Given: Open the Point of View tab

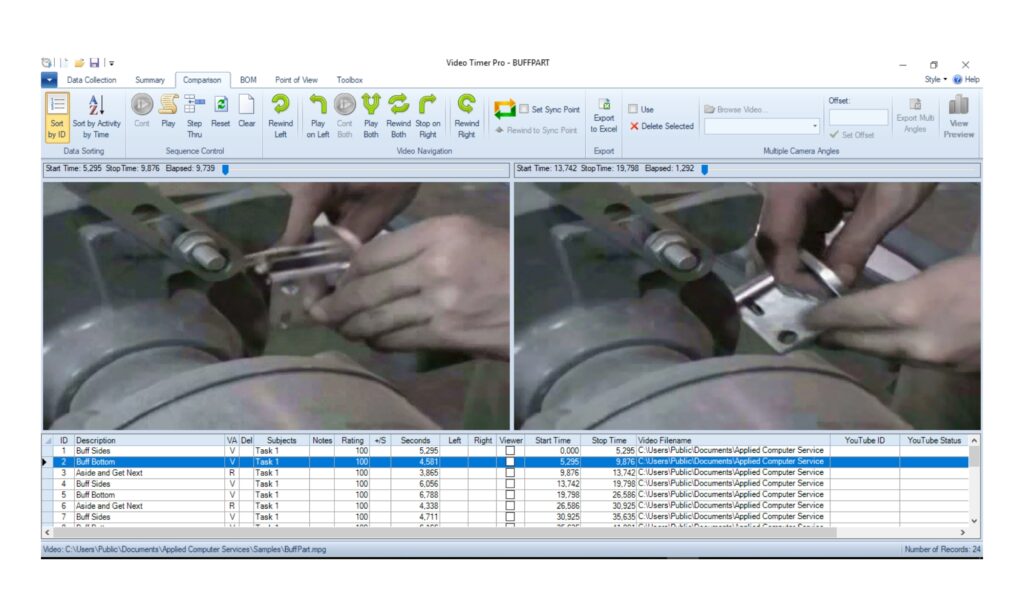Looking at the screenshot, I should [296, 80].
